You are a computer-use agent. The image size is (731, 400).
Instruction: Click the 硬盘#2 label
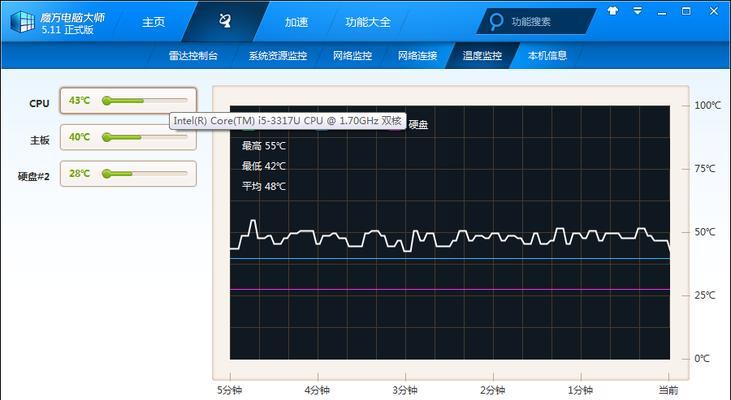[34, 176]
